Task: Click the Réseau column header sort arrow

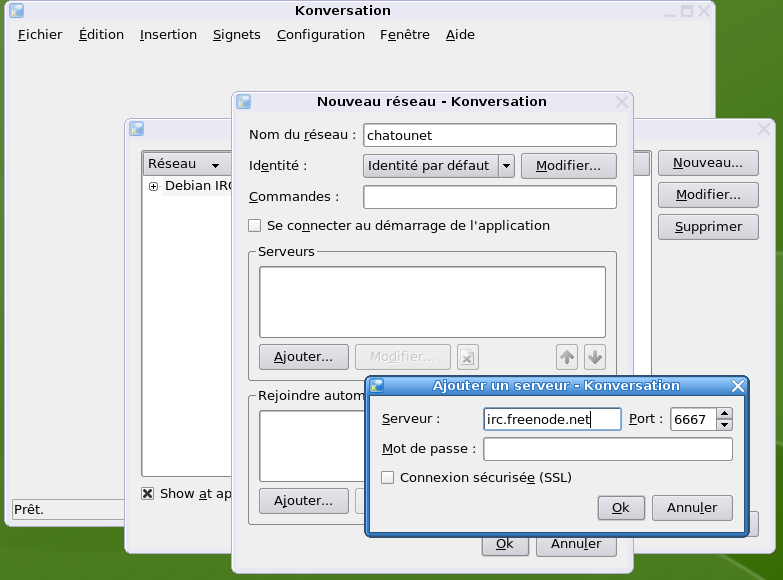Action: pos(215,165)
